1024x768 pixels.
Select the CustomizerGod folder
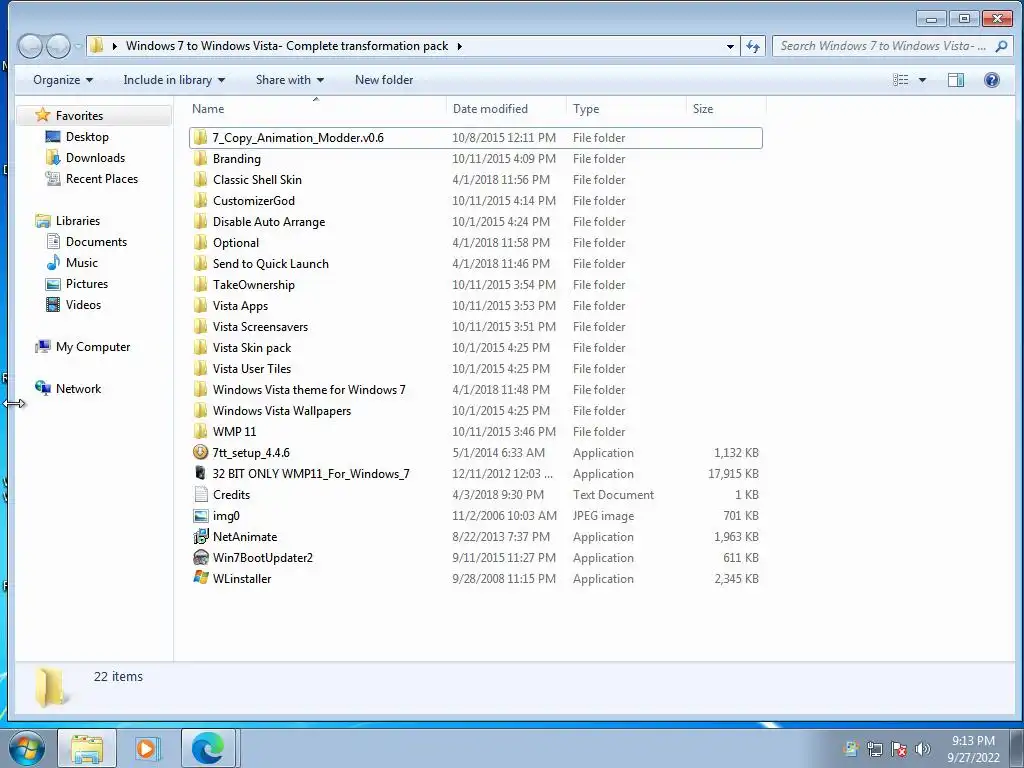pos(475,200)
